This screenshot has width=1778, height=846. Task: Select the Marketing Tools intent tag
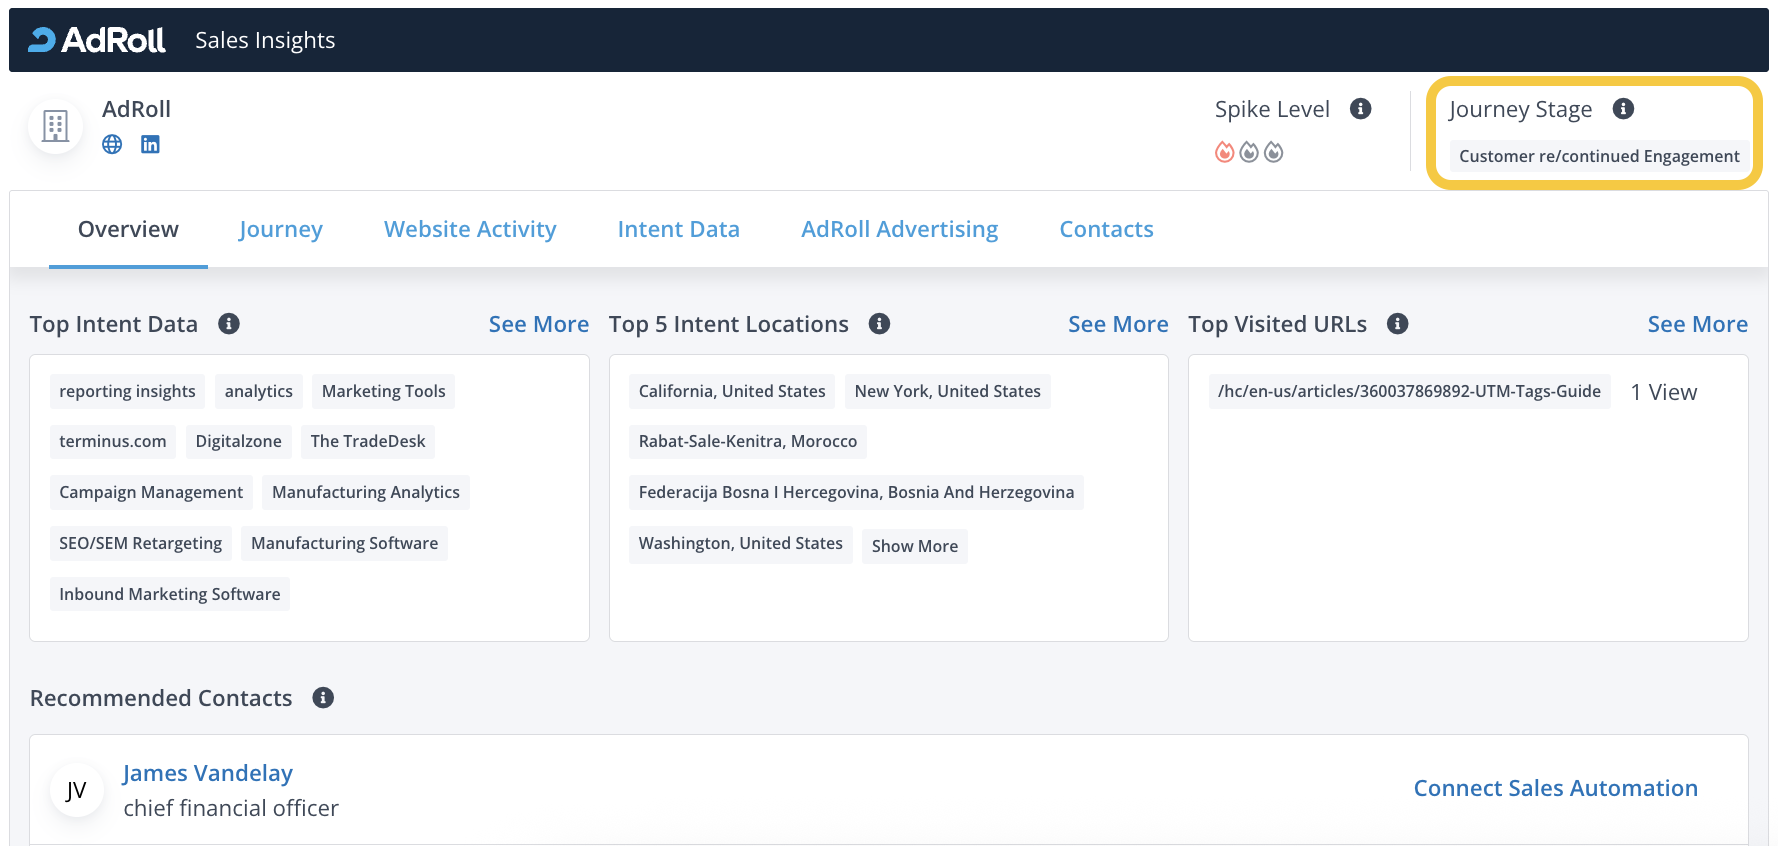[x=383, y=391]
